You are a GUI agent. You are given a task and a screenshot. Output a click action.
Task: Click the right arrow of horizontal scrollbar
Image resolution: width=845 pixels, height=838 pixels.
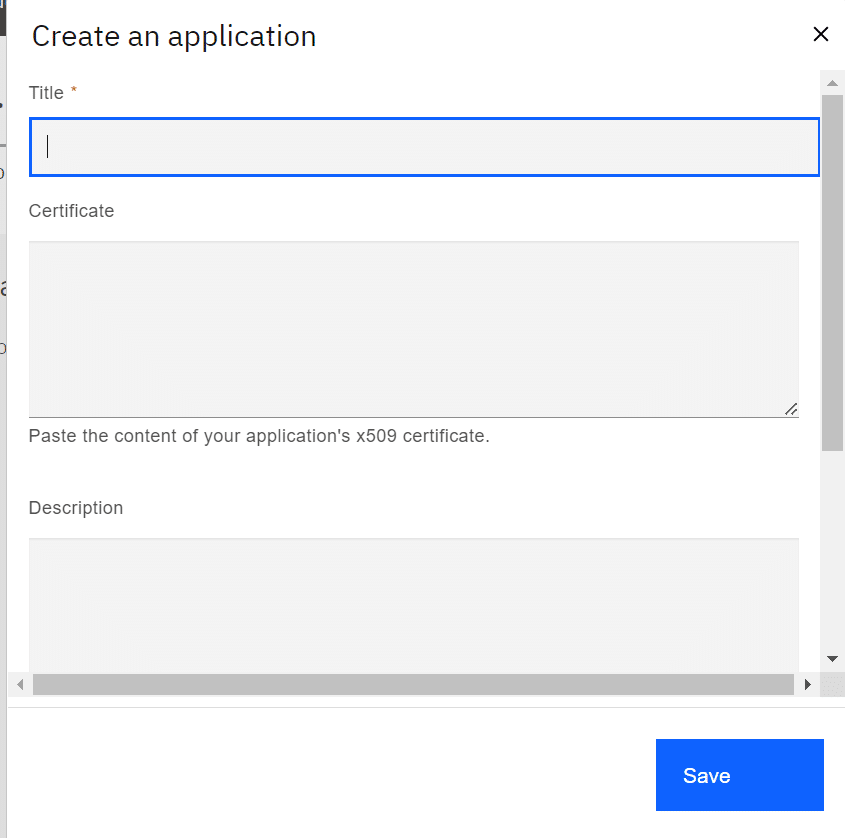point(807,684)
